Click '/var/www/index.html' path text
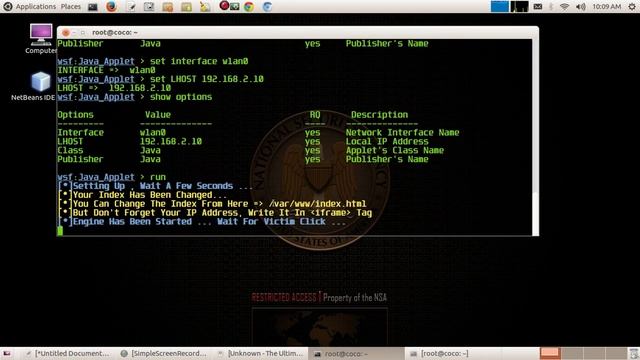The image size is (640, 360). pyautogui.click(x=317, y=204)
